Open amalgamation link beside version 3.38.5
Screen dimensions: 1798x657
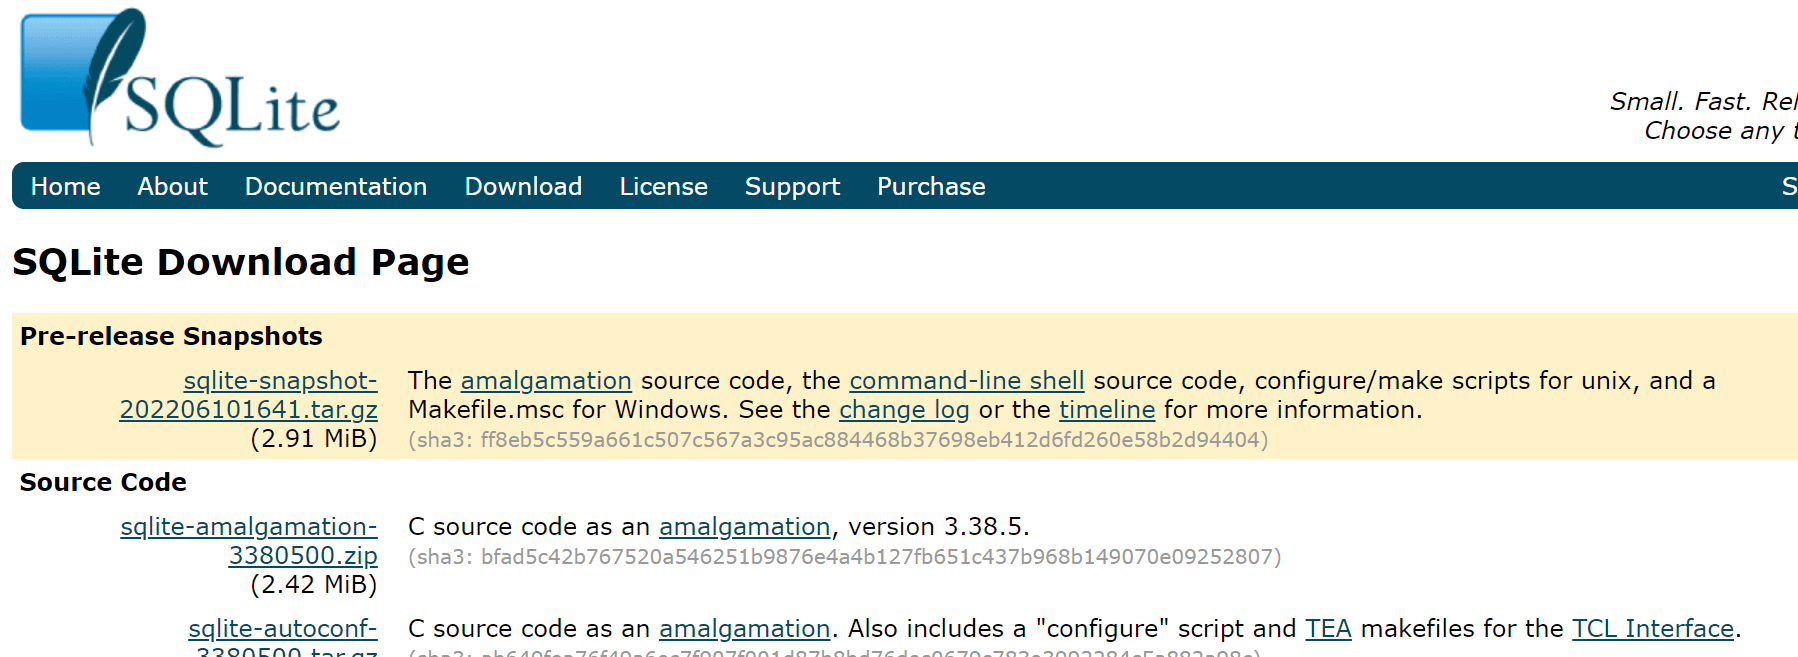(744, 527)
